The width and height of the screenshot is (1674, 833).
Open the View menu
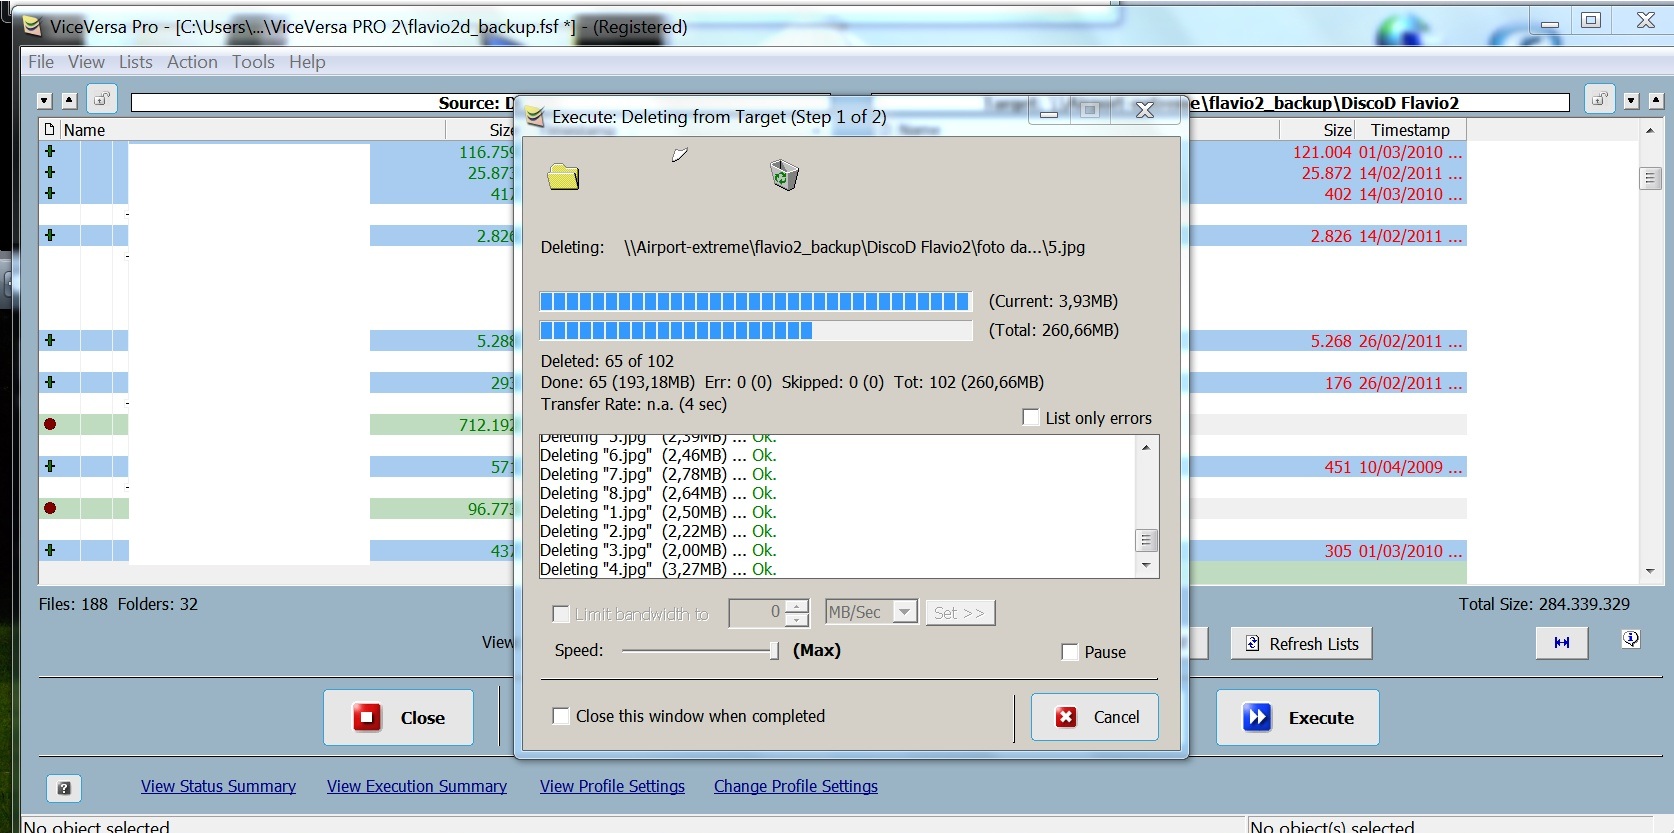(86, 62)
